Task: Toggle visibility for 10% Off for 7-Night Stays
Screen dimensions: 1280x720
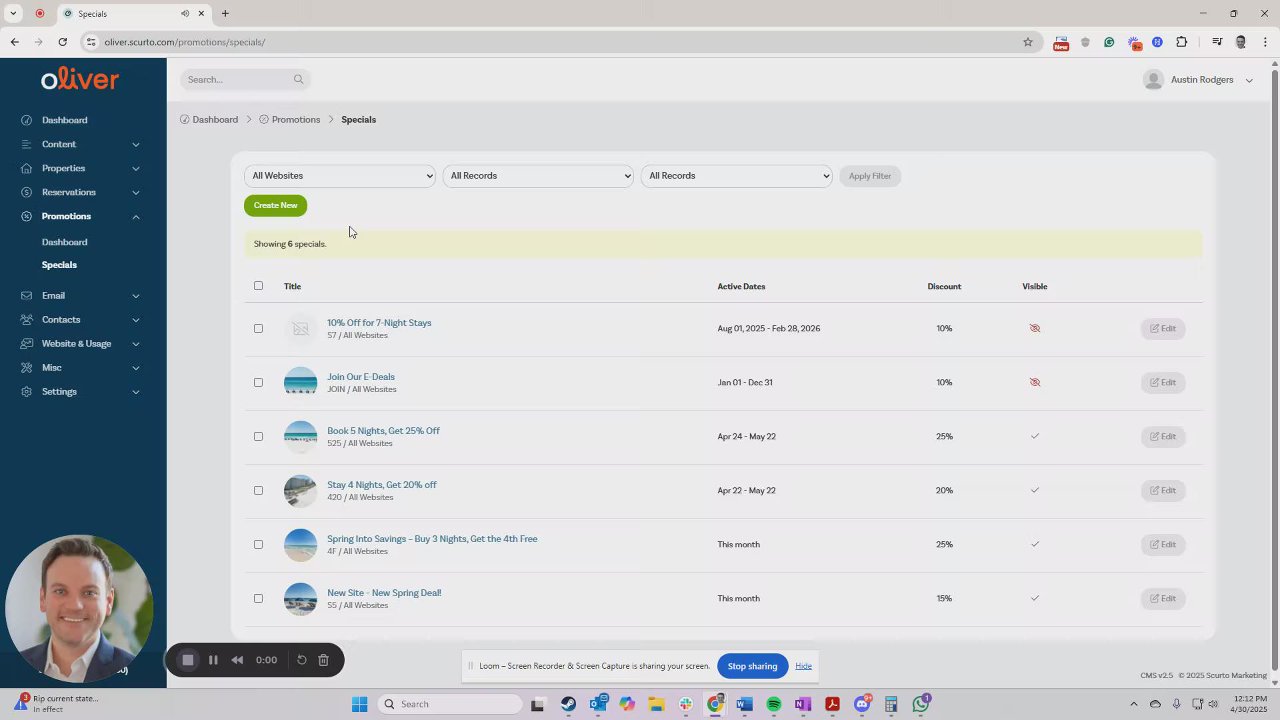Action: [x=1035, y=328]
